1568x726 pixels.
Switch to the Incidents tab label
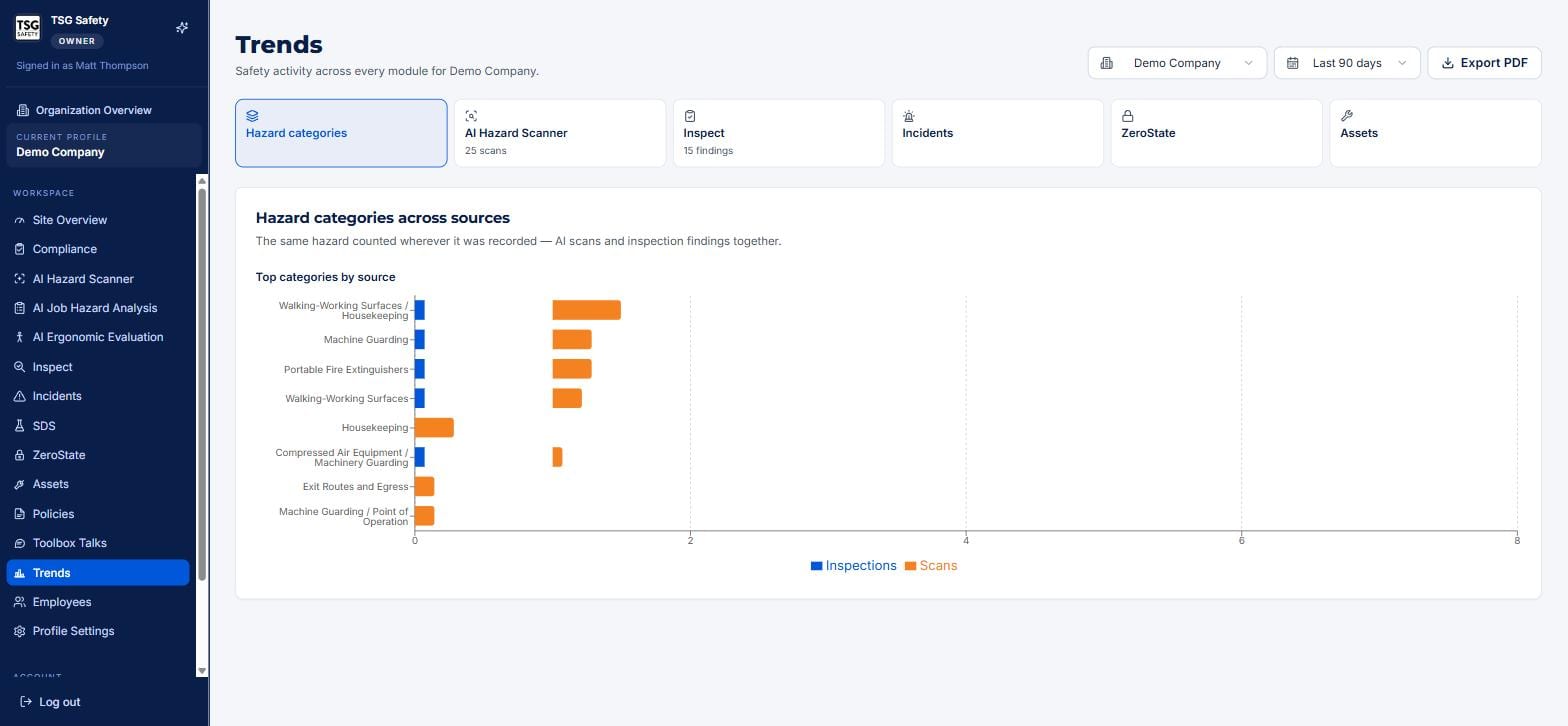(x=927, y=133)
